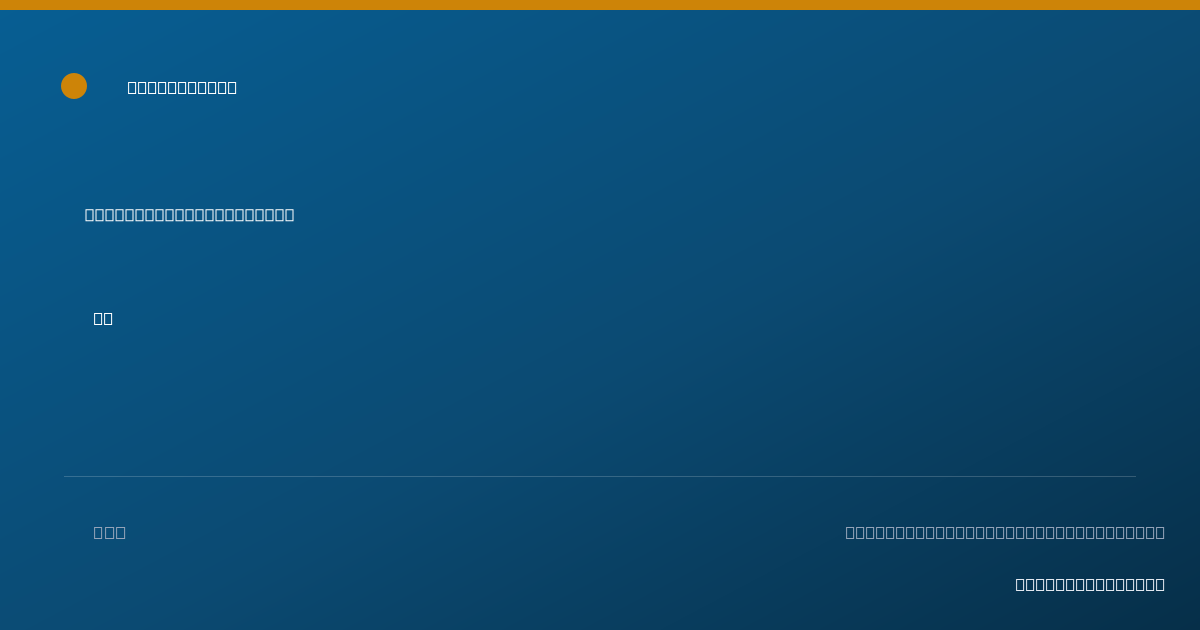This screenshot has height=630, width=1200.
Task: Select the short two-character white label
Action: (x=103, y=318)
